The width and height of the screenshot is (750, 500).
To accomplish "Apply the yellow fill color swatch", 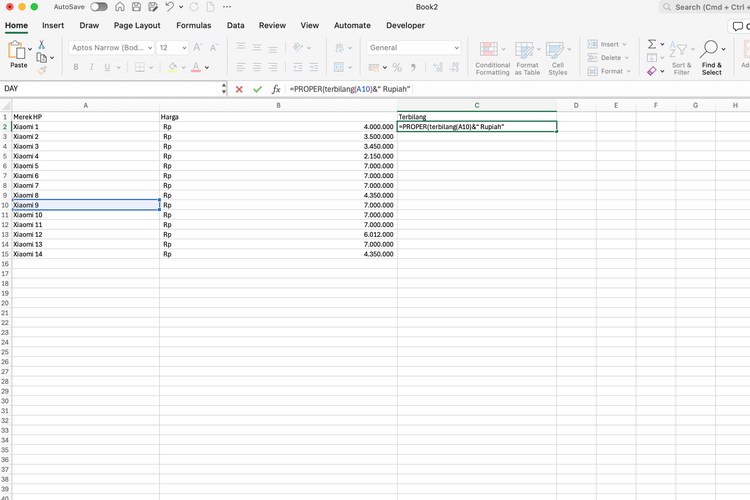I will (x=172, y=68).
